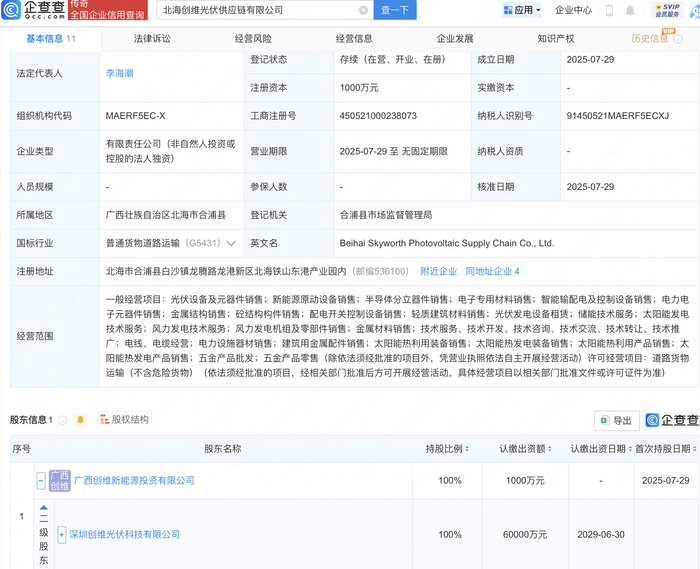Screen dimensions: 700x569
Task: Switch to the 知识产权 tab
Action: click(x=555, y=39)
